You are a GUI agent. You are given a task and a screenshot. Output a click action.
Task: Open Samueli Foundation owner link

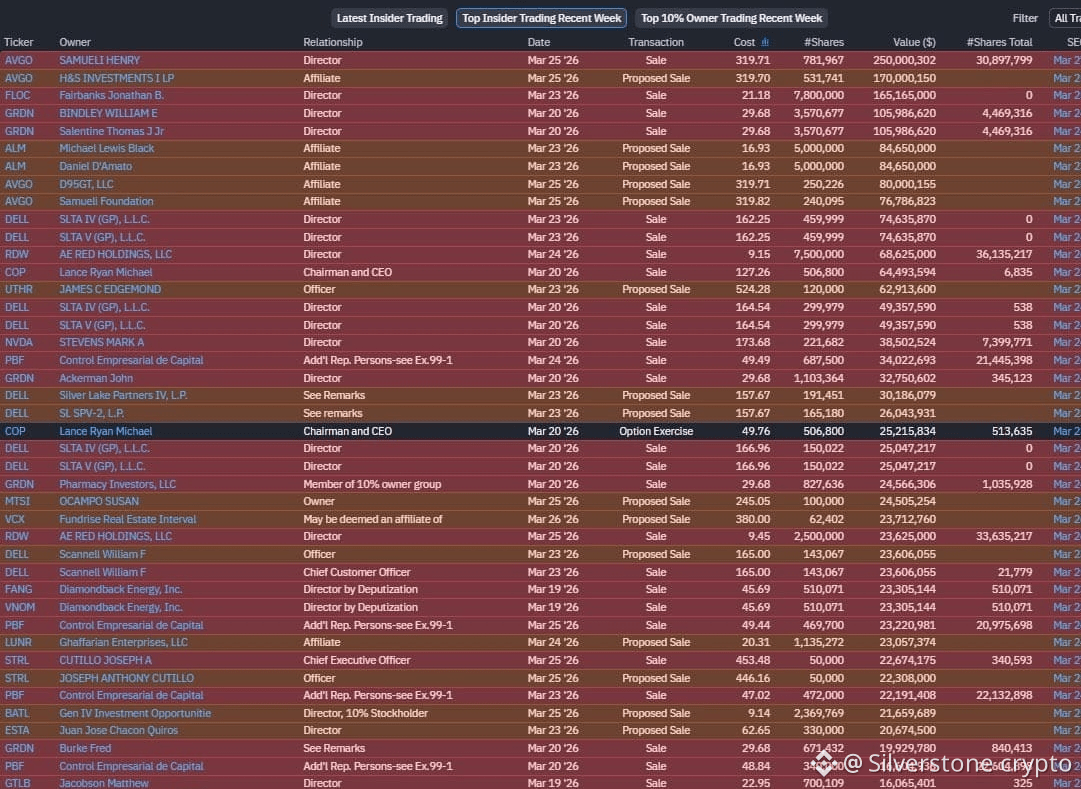106,201
